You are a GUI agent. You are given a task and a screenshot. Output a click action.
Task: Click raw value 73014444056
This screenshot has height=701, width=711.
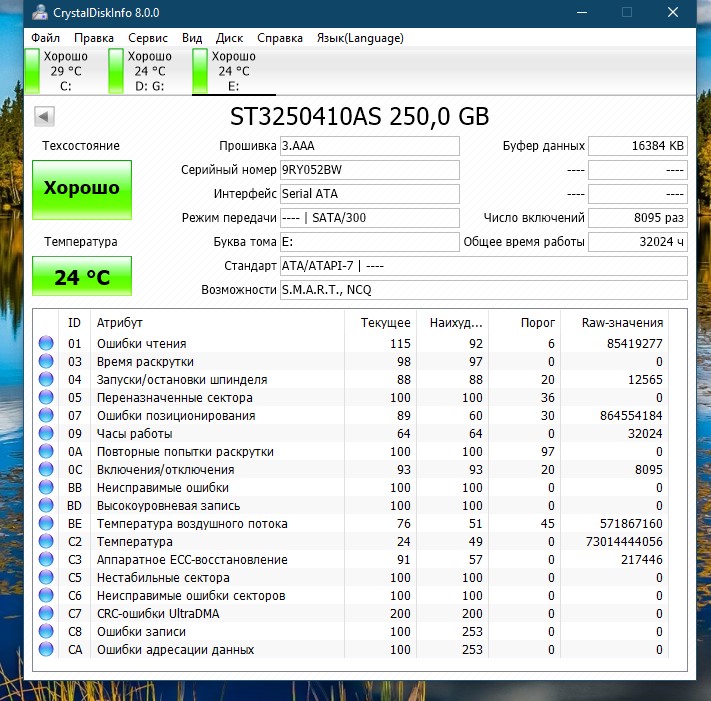coord(624,542)
